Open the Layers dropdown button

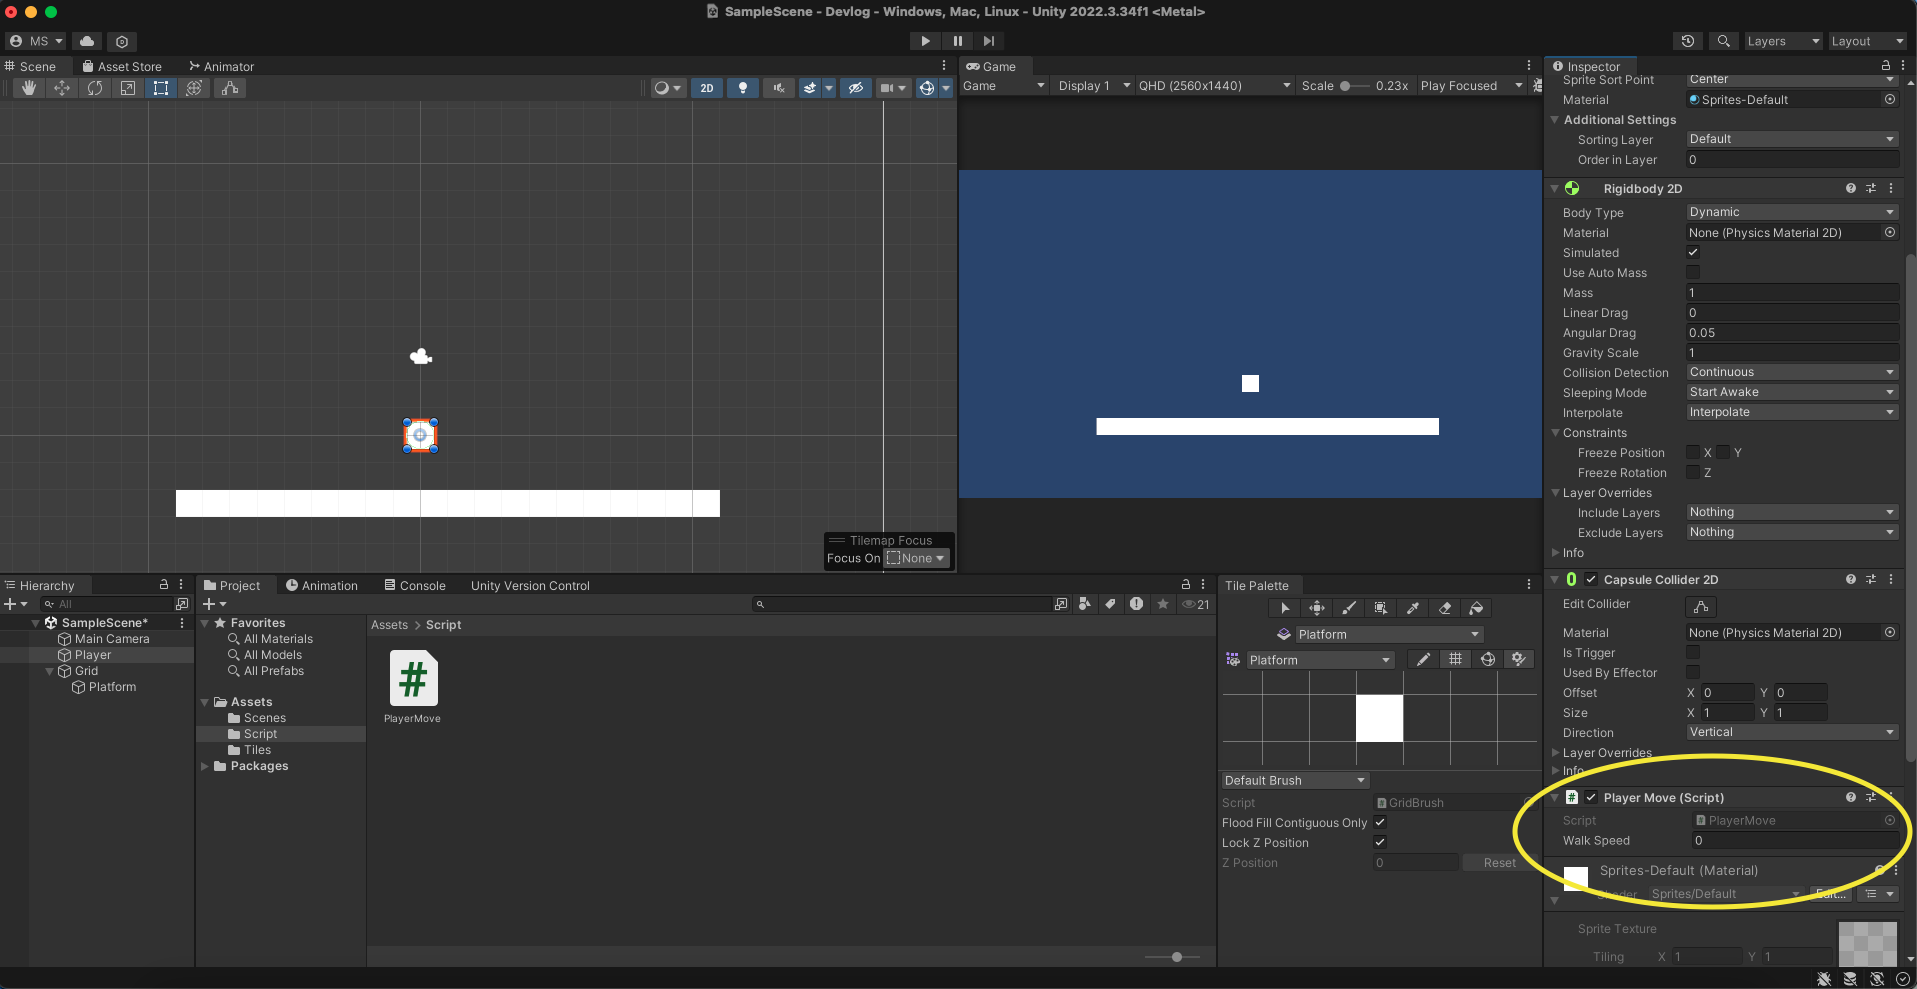(1783, 41)
